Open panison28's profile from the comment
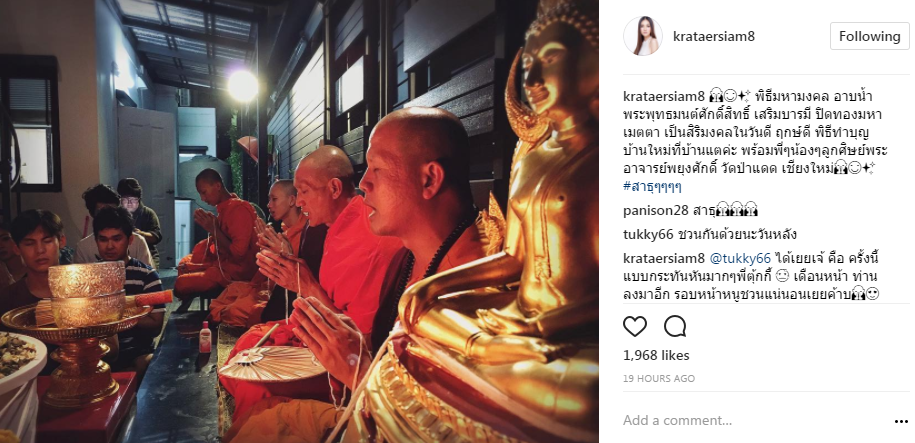Image resolution: width=915 pixels, height=443 pixels. pos(654,210)
